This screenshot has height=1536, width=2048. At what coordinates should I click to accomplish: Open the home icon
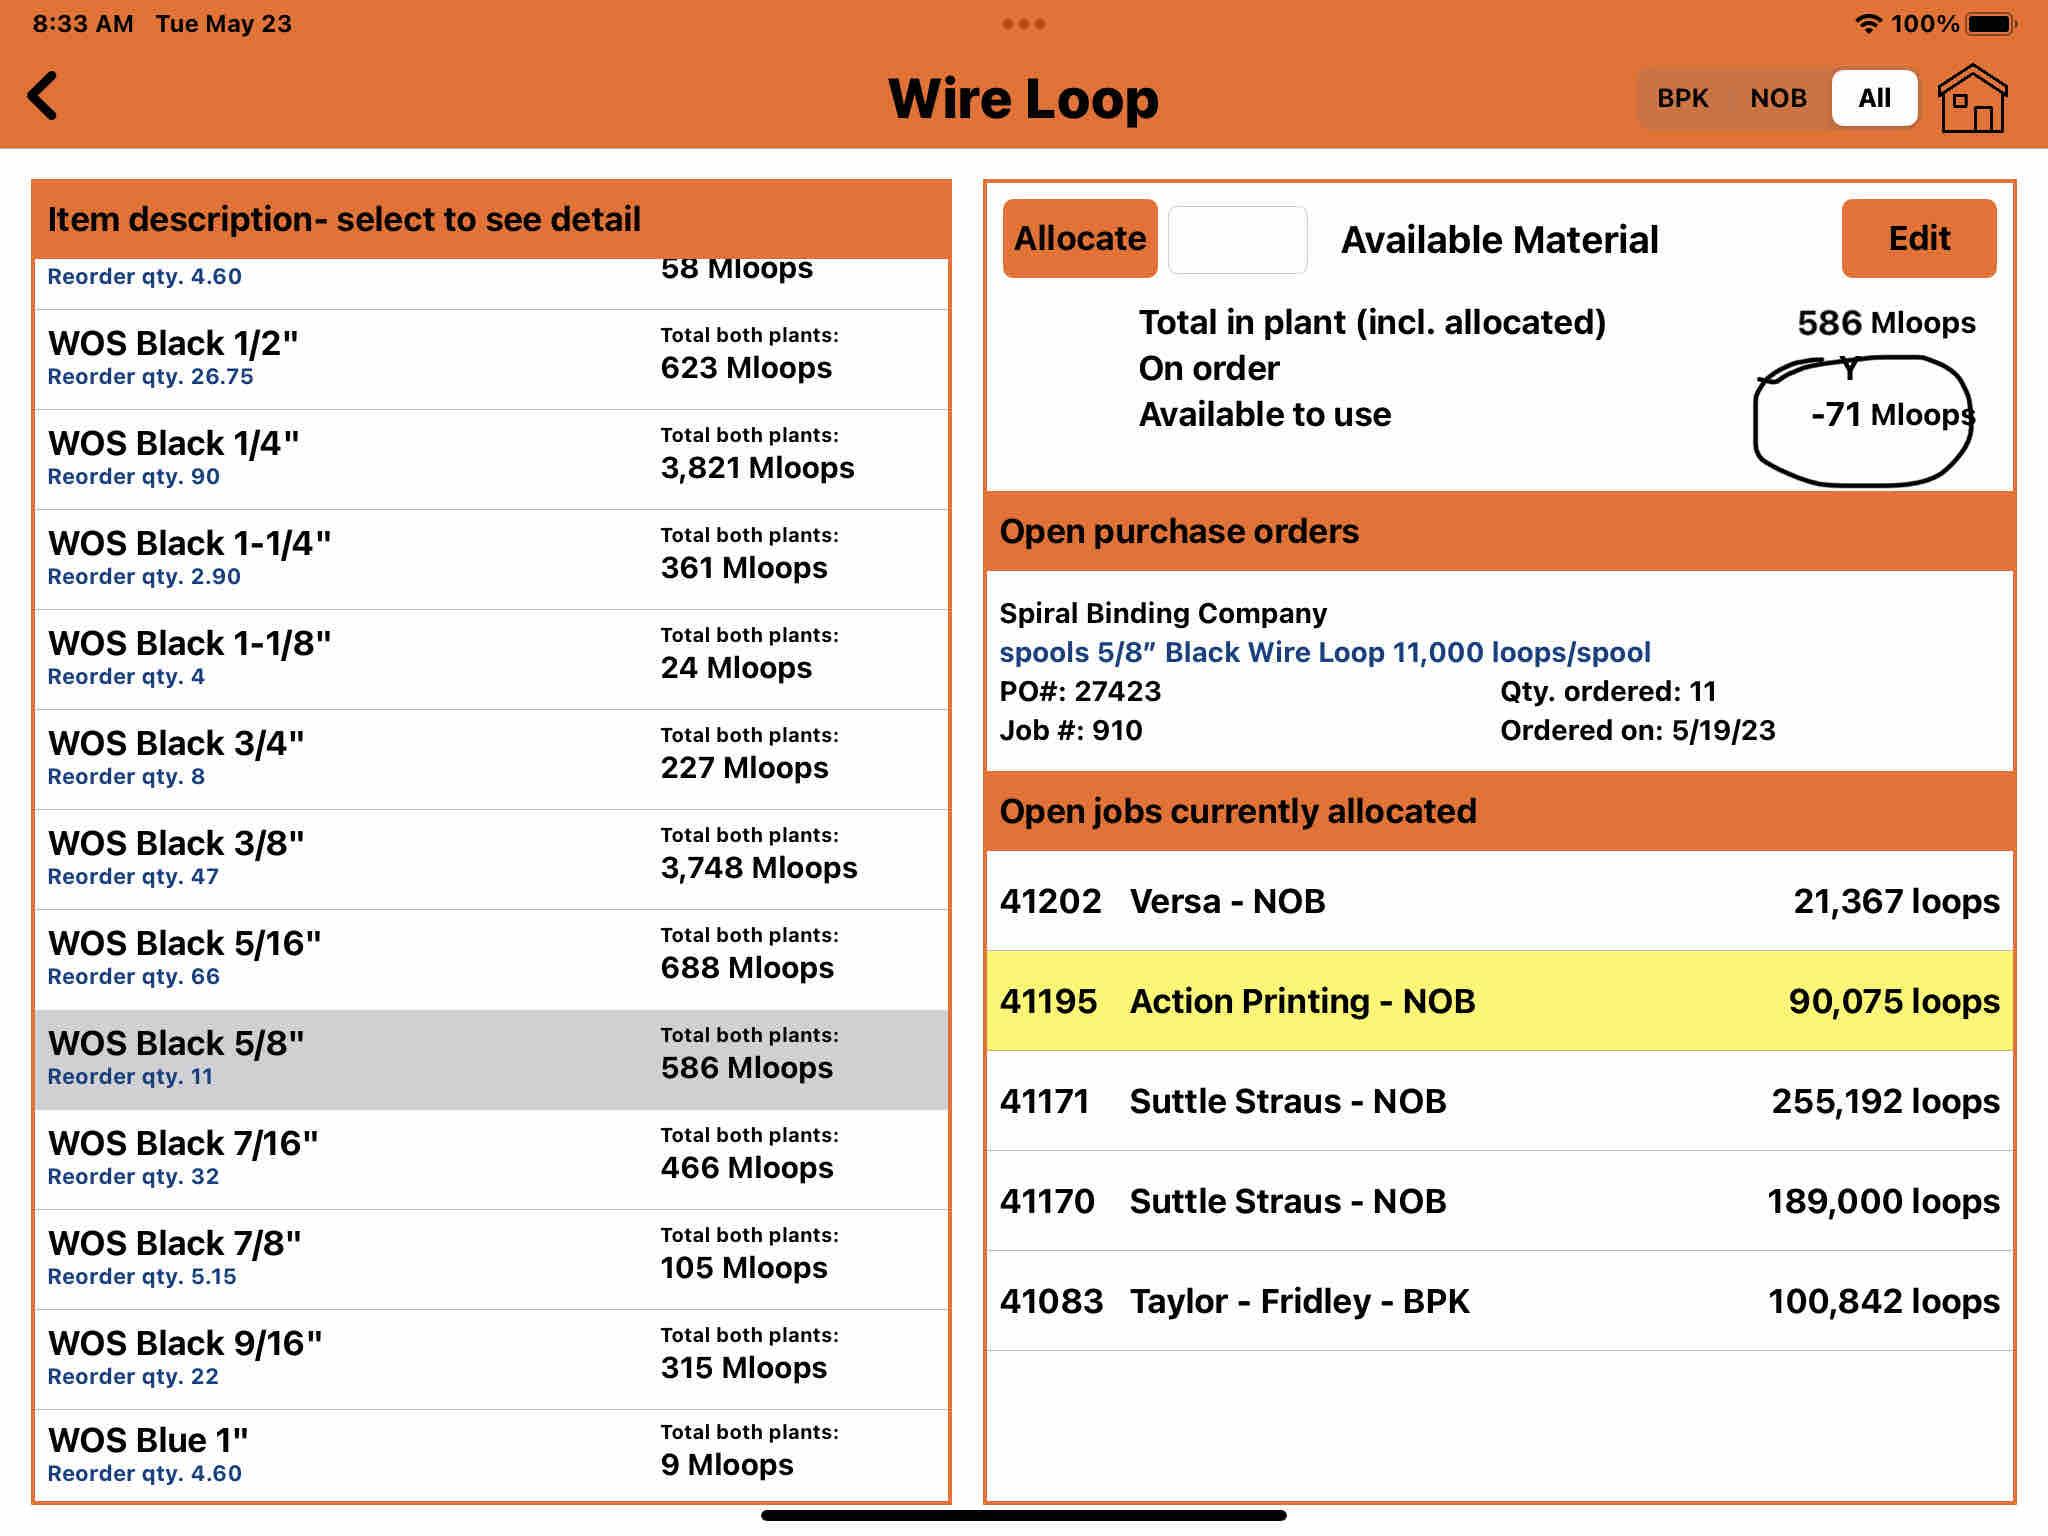(1972, 98)
